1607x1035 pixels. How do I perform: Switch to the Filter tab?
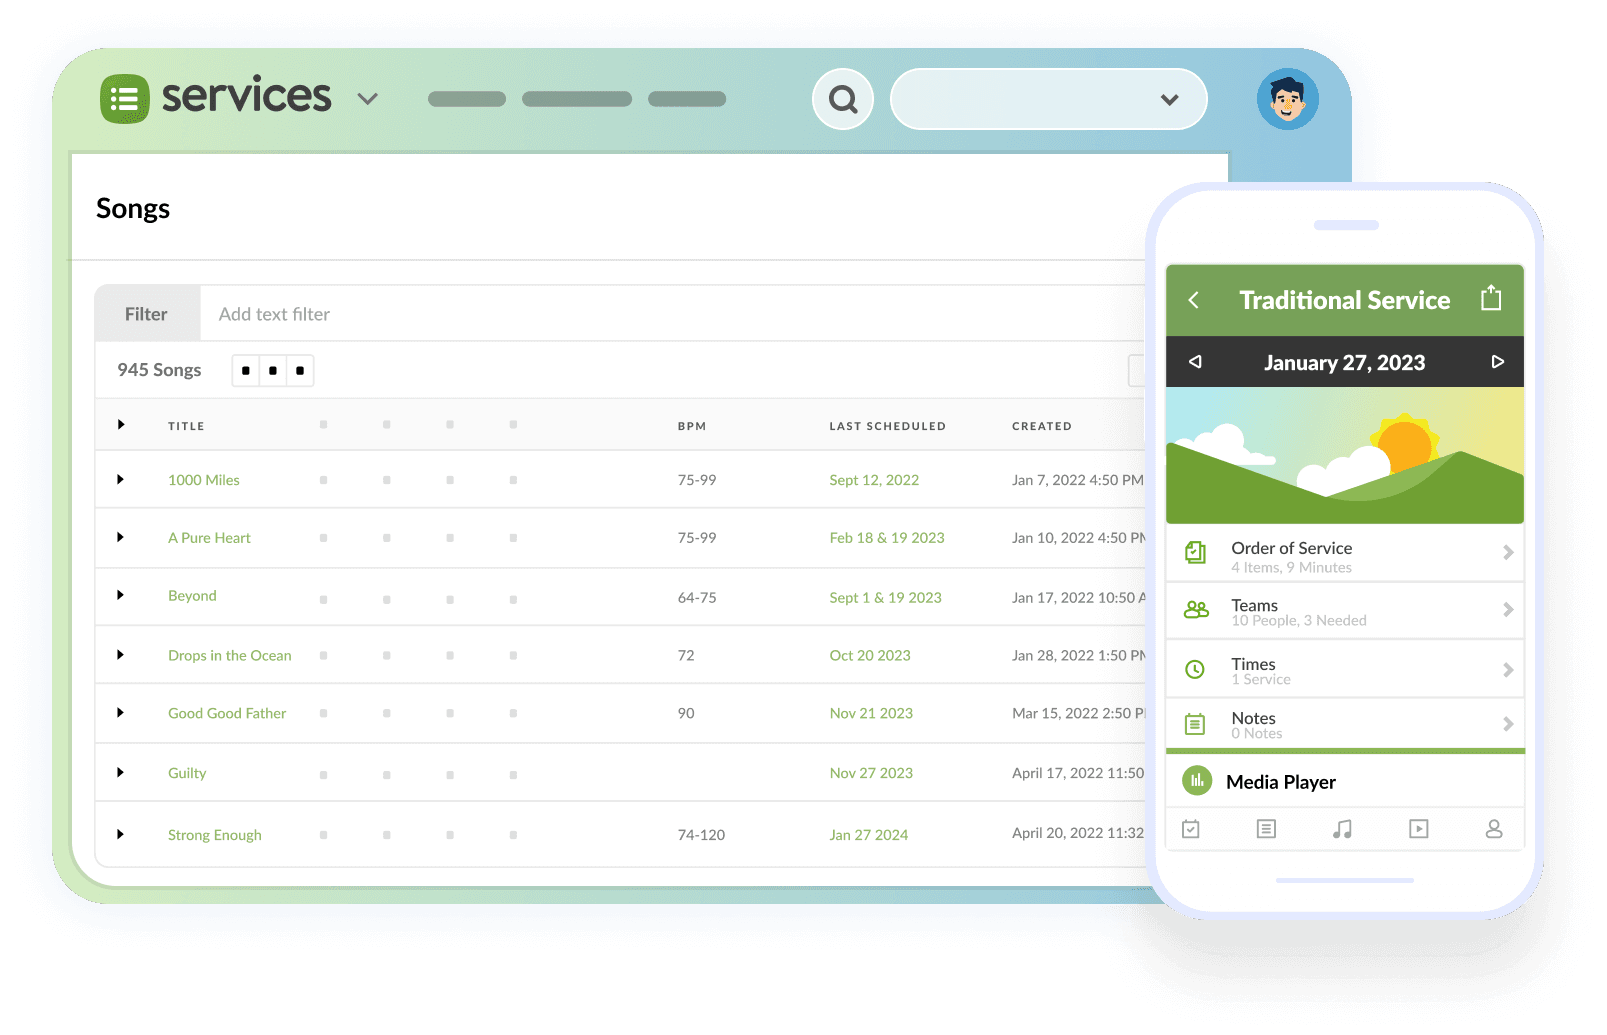point(147,313)
